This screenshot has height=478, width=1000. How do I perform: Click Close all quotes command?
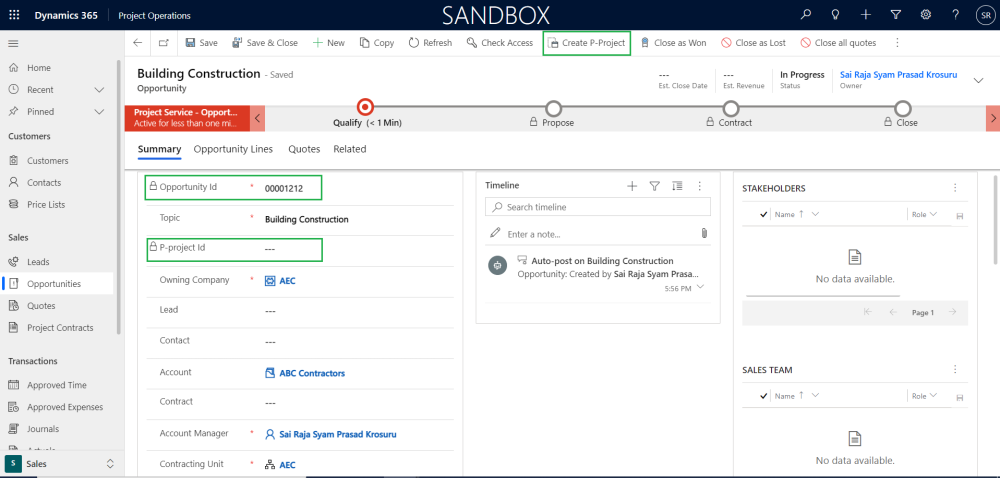(x=839, y=43)
